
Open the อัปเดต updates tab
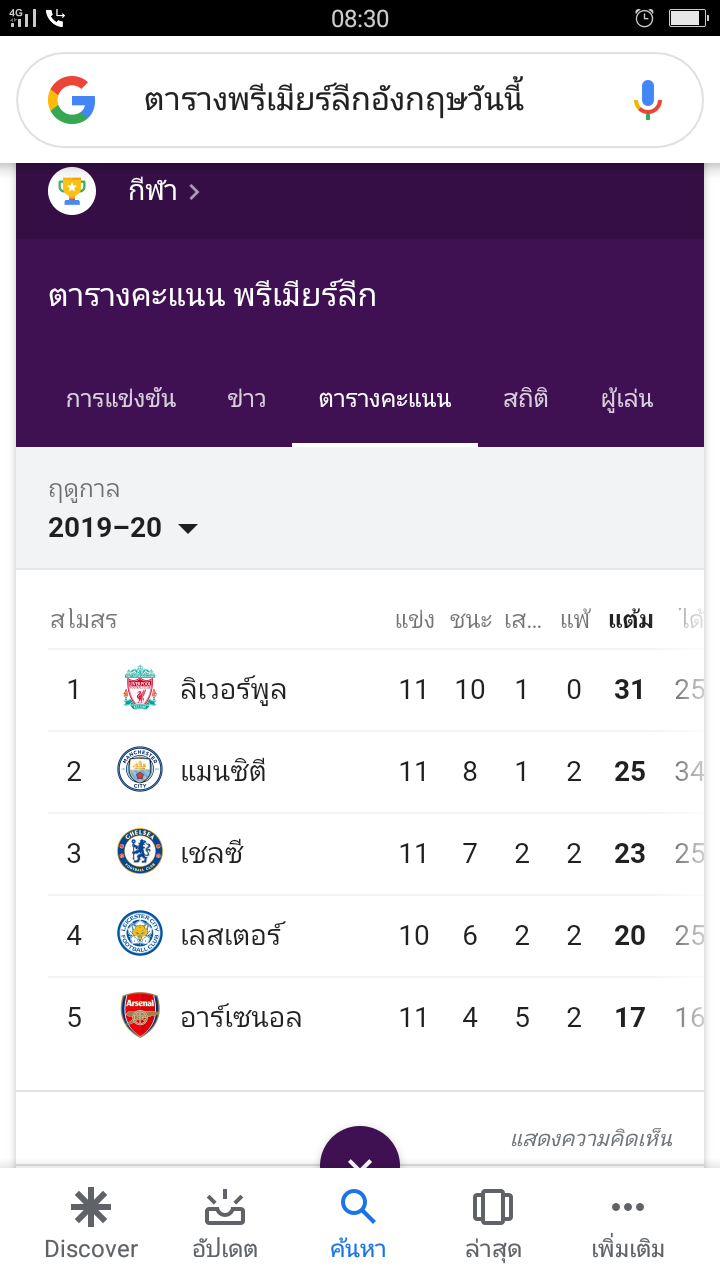pyautogui.click(x=225, y=1224)
